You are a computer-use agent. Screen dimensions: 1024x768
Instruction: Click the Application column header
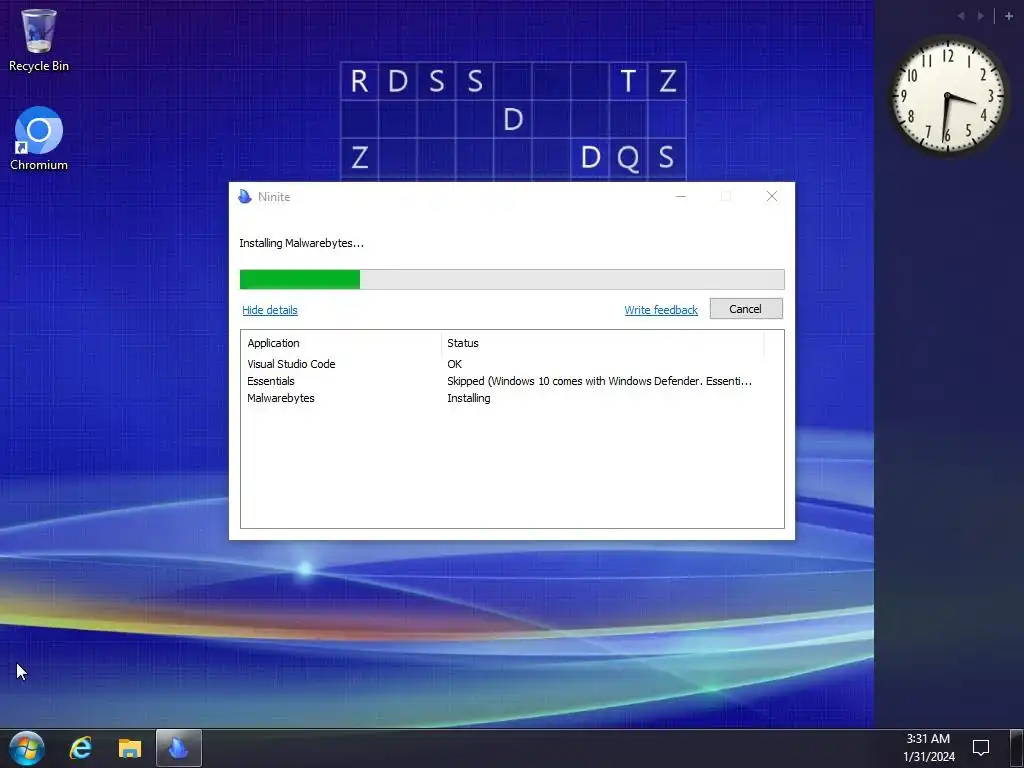pyautogui.click(x=341, y=343)
